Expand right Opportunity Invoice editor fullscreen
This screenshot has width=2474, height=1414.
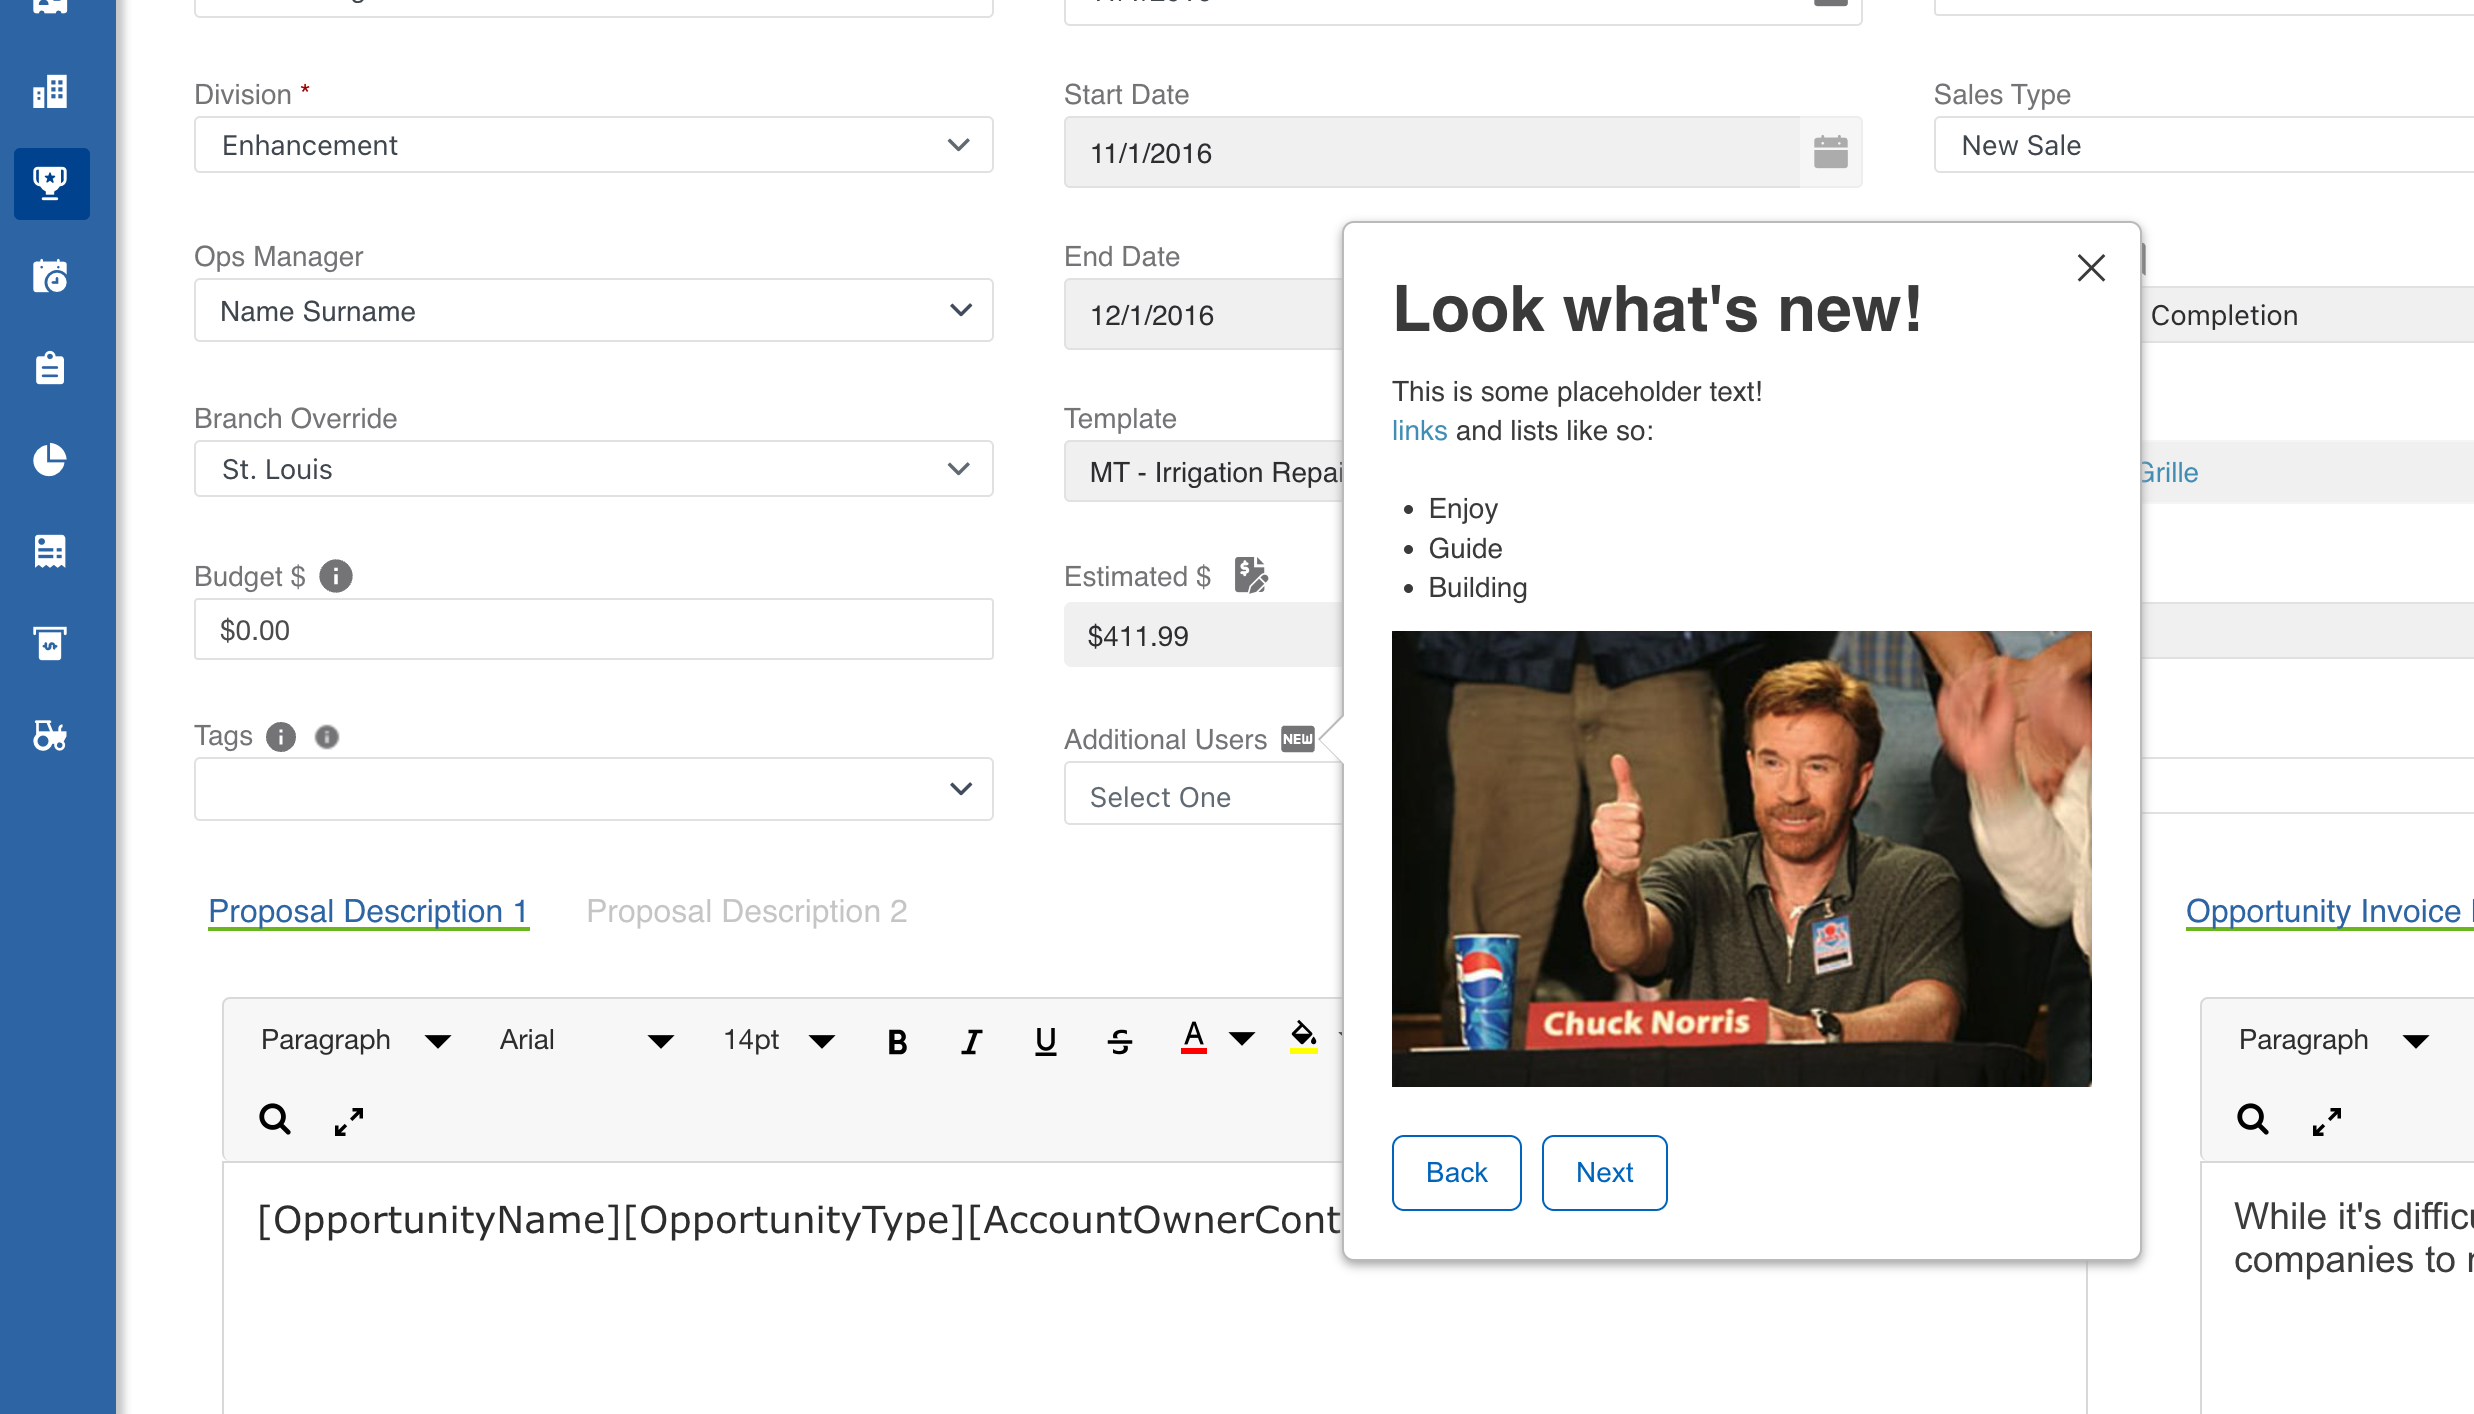click(2327, 1122)
